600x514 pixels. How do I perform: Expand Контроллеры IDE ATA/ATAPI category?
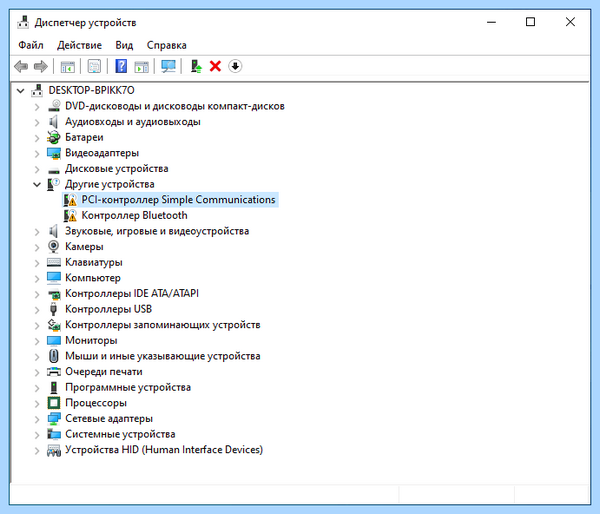coord(37,294)
